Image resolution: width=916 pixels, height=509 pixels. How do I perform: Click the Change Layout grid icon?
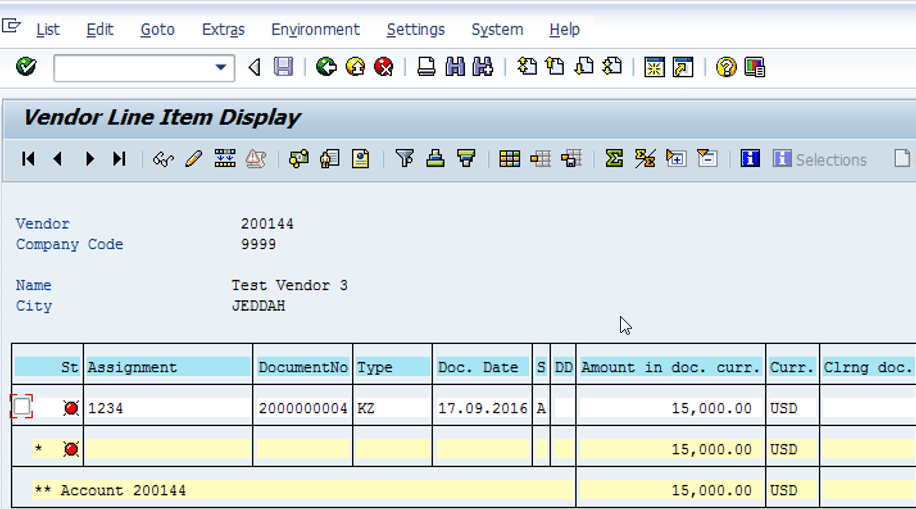tap(509, 159)
